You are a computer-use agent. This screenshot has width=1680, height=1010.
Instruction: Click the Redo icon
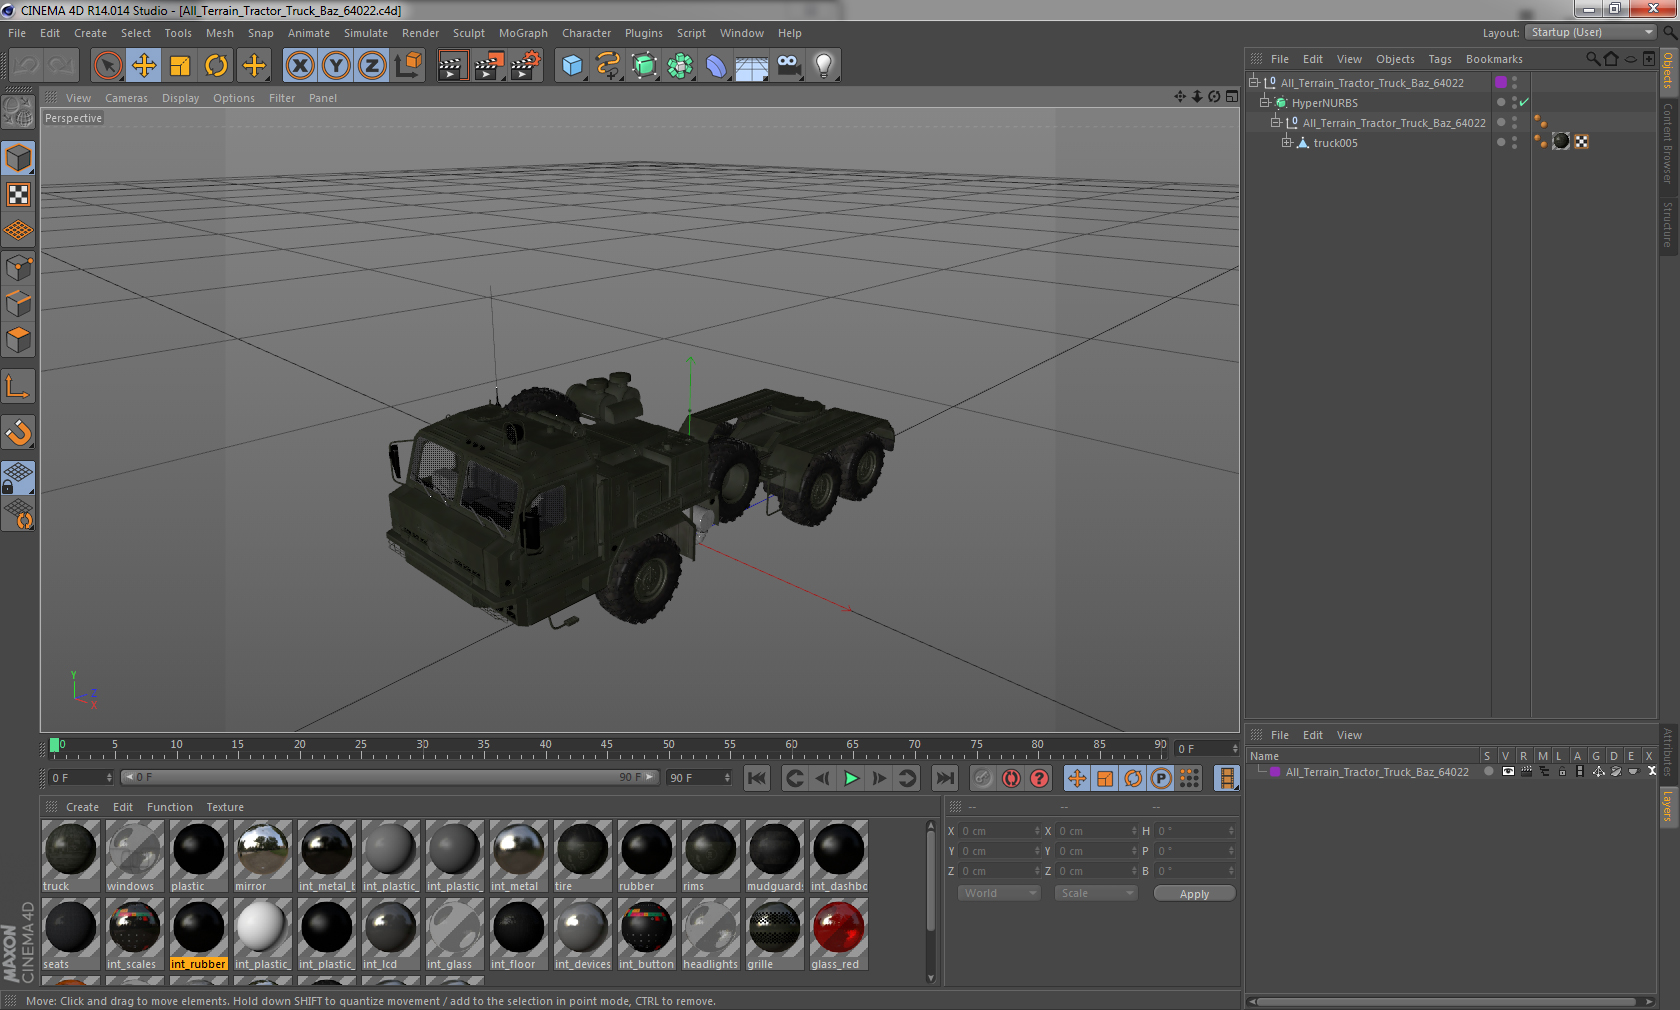coord(61,66)
